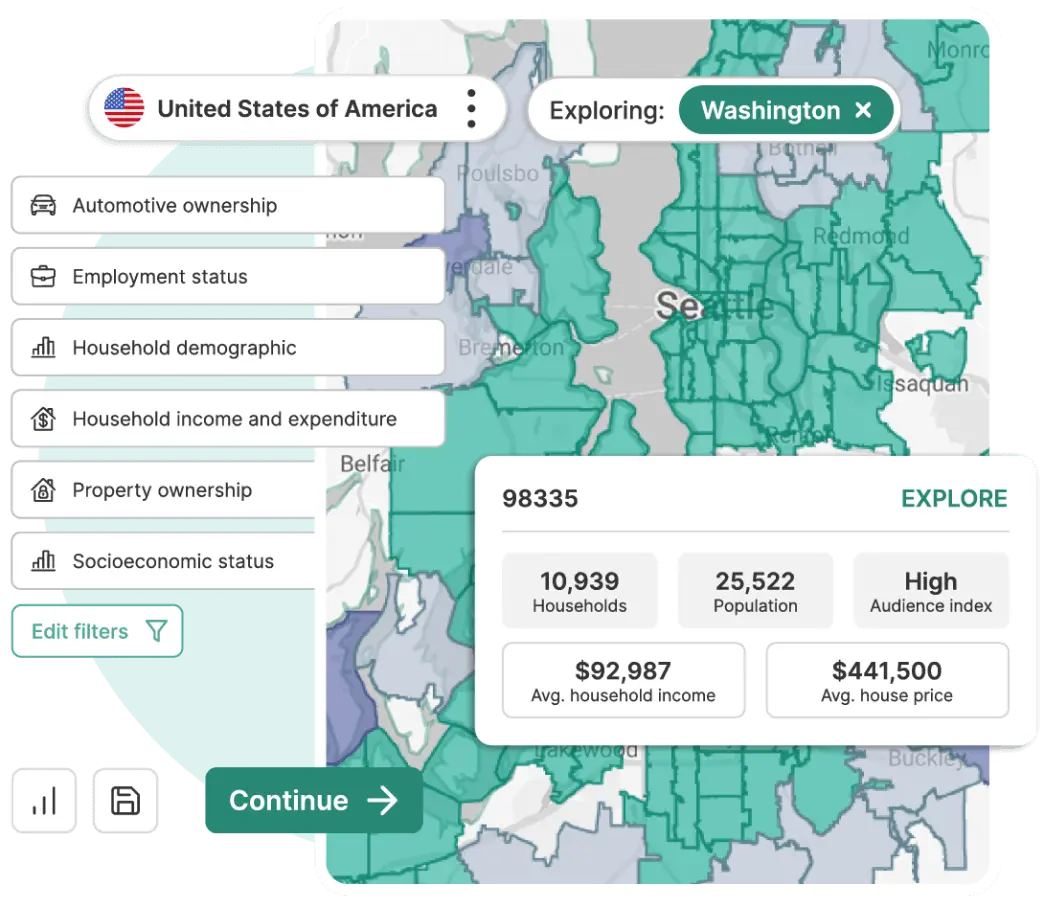Click the locked house icon beside Property ownership
This screenshot has width=1044, height=908.
click(x=43, y=490)
